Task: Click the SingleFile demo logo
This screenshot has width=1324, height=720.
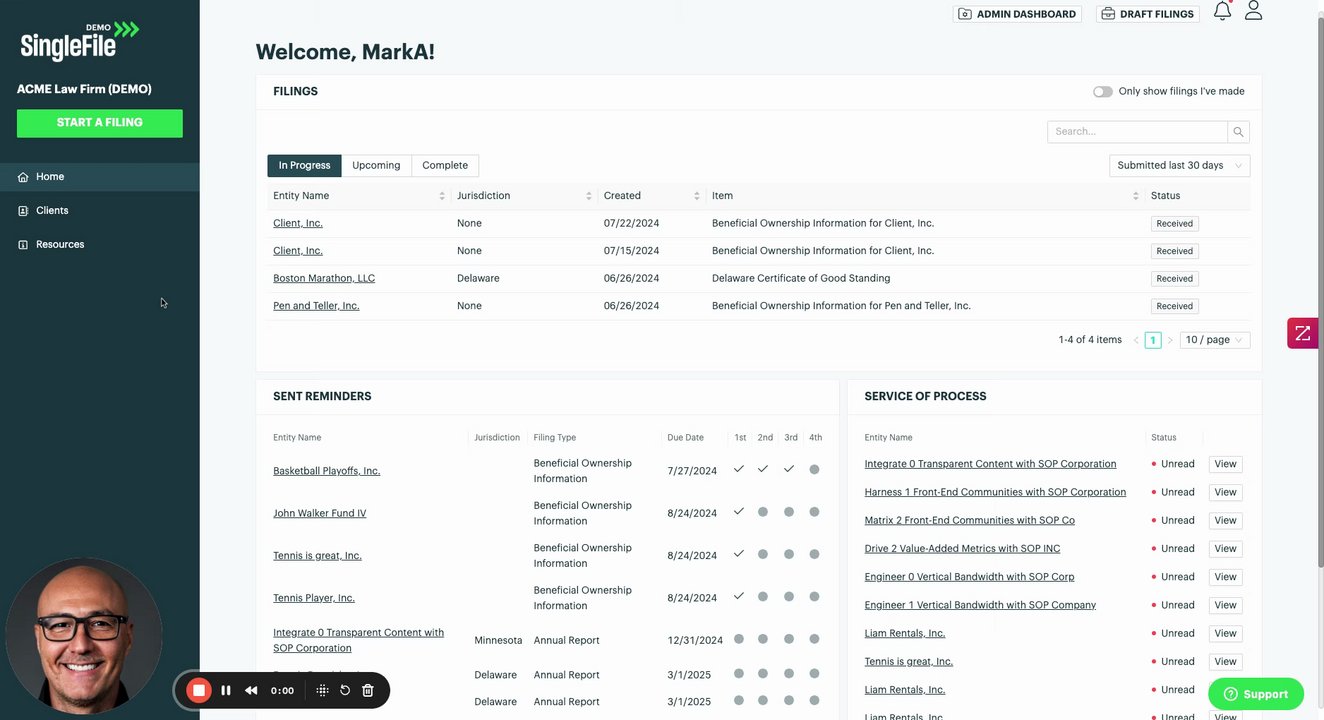Action: pyautogui.click(x=80, y=41)
